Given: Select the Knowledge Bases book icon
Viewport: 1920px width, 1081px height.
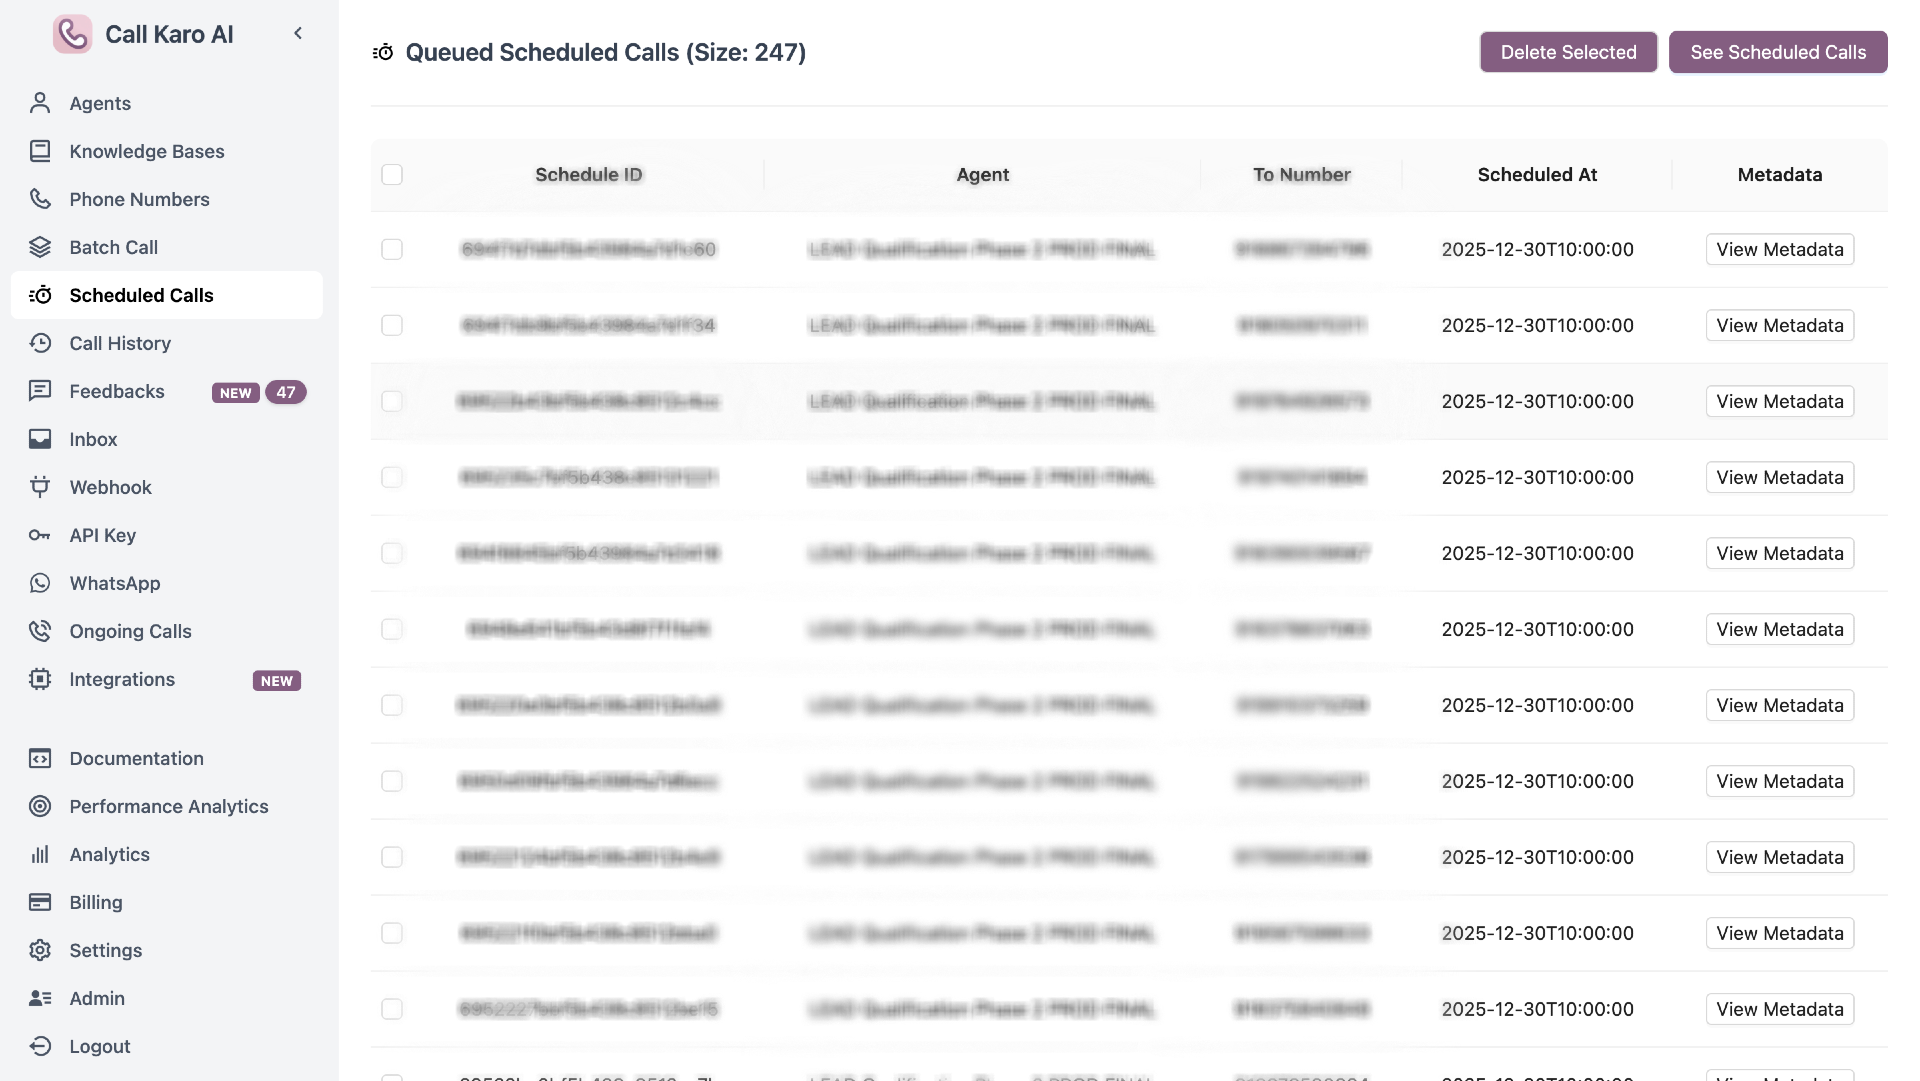Looking at the screenshot, I should [x=39, y=150].
